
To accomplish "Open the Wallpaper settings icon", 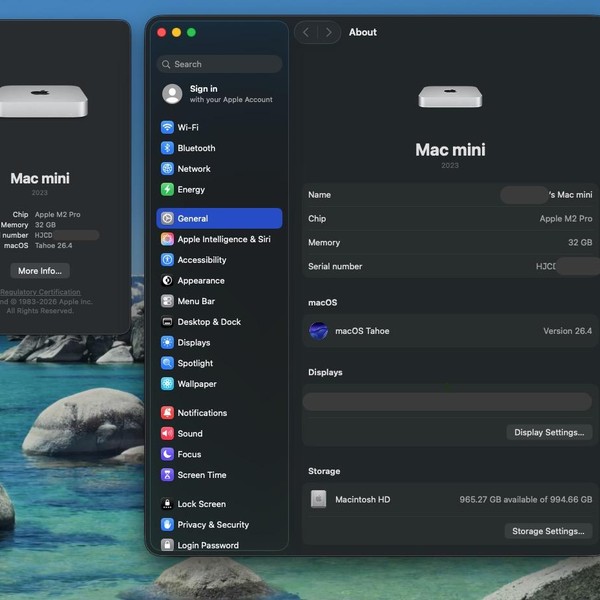I will point(167,384).
